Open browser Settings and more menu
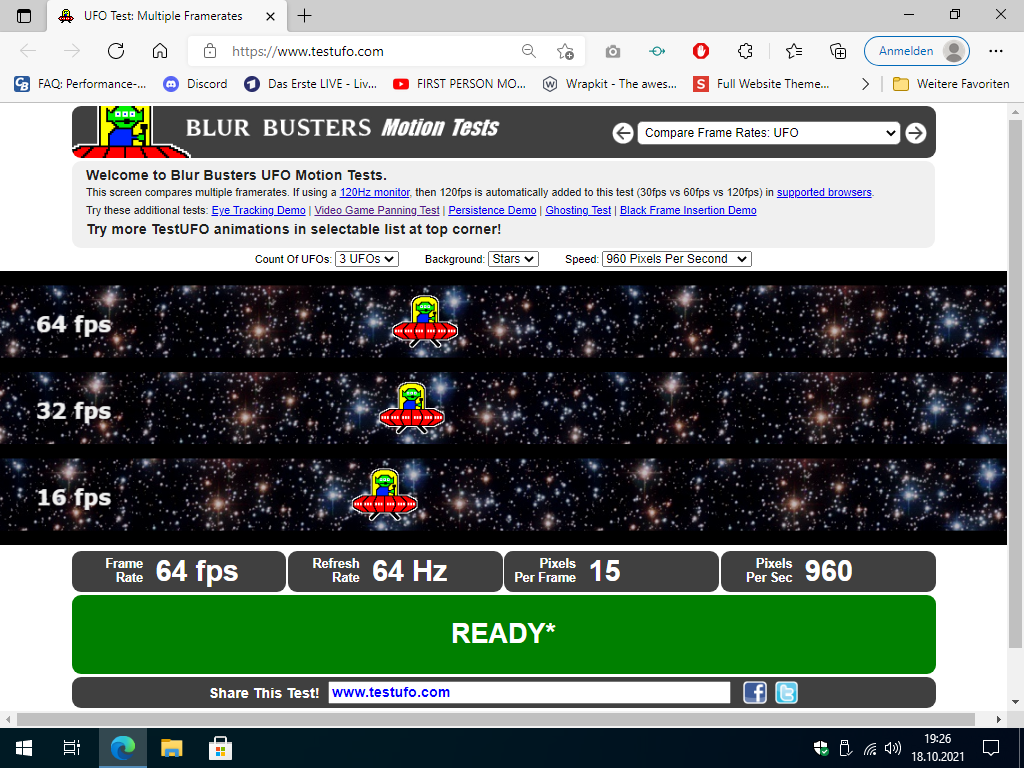Image resolution: width=1024 pixels, height=768 pixels. point(996,51)
